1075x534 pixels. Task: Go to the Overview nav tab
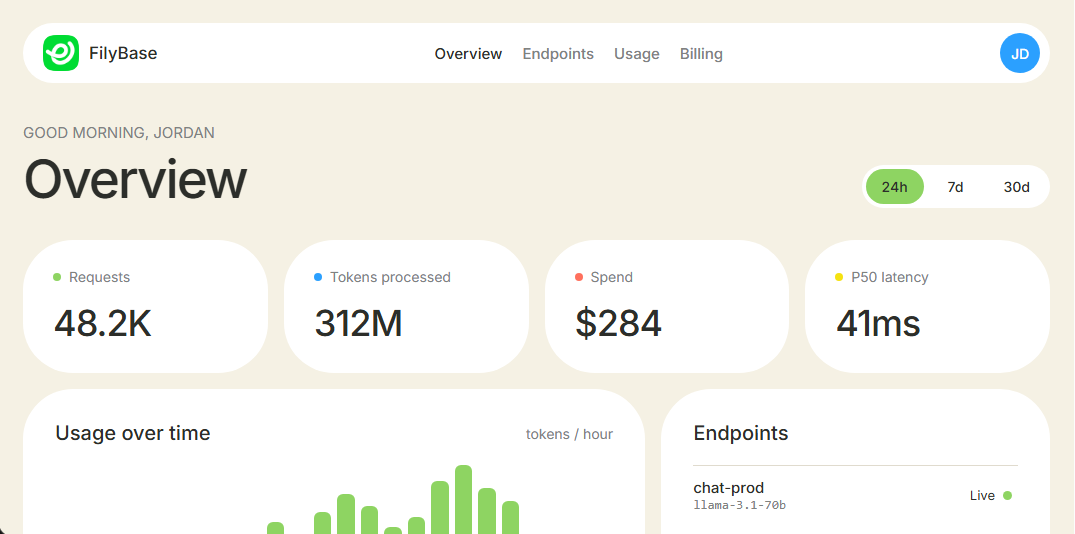(468, 53)
